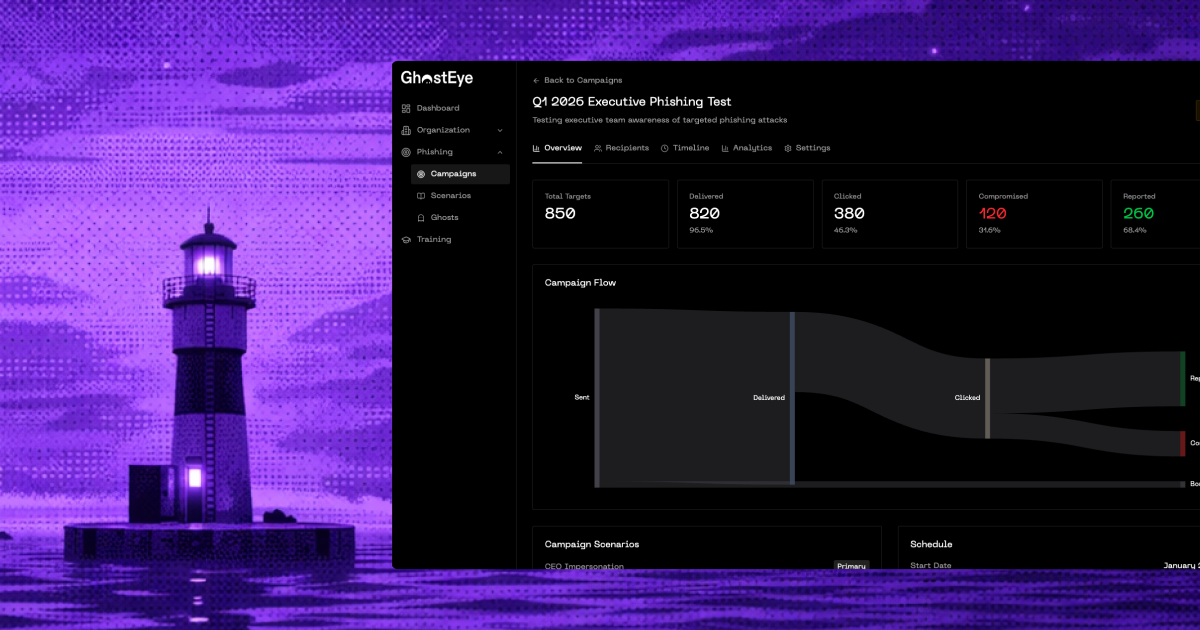
Task: Switch to the Recipients tab
Action: point(621,148)
